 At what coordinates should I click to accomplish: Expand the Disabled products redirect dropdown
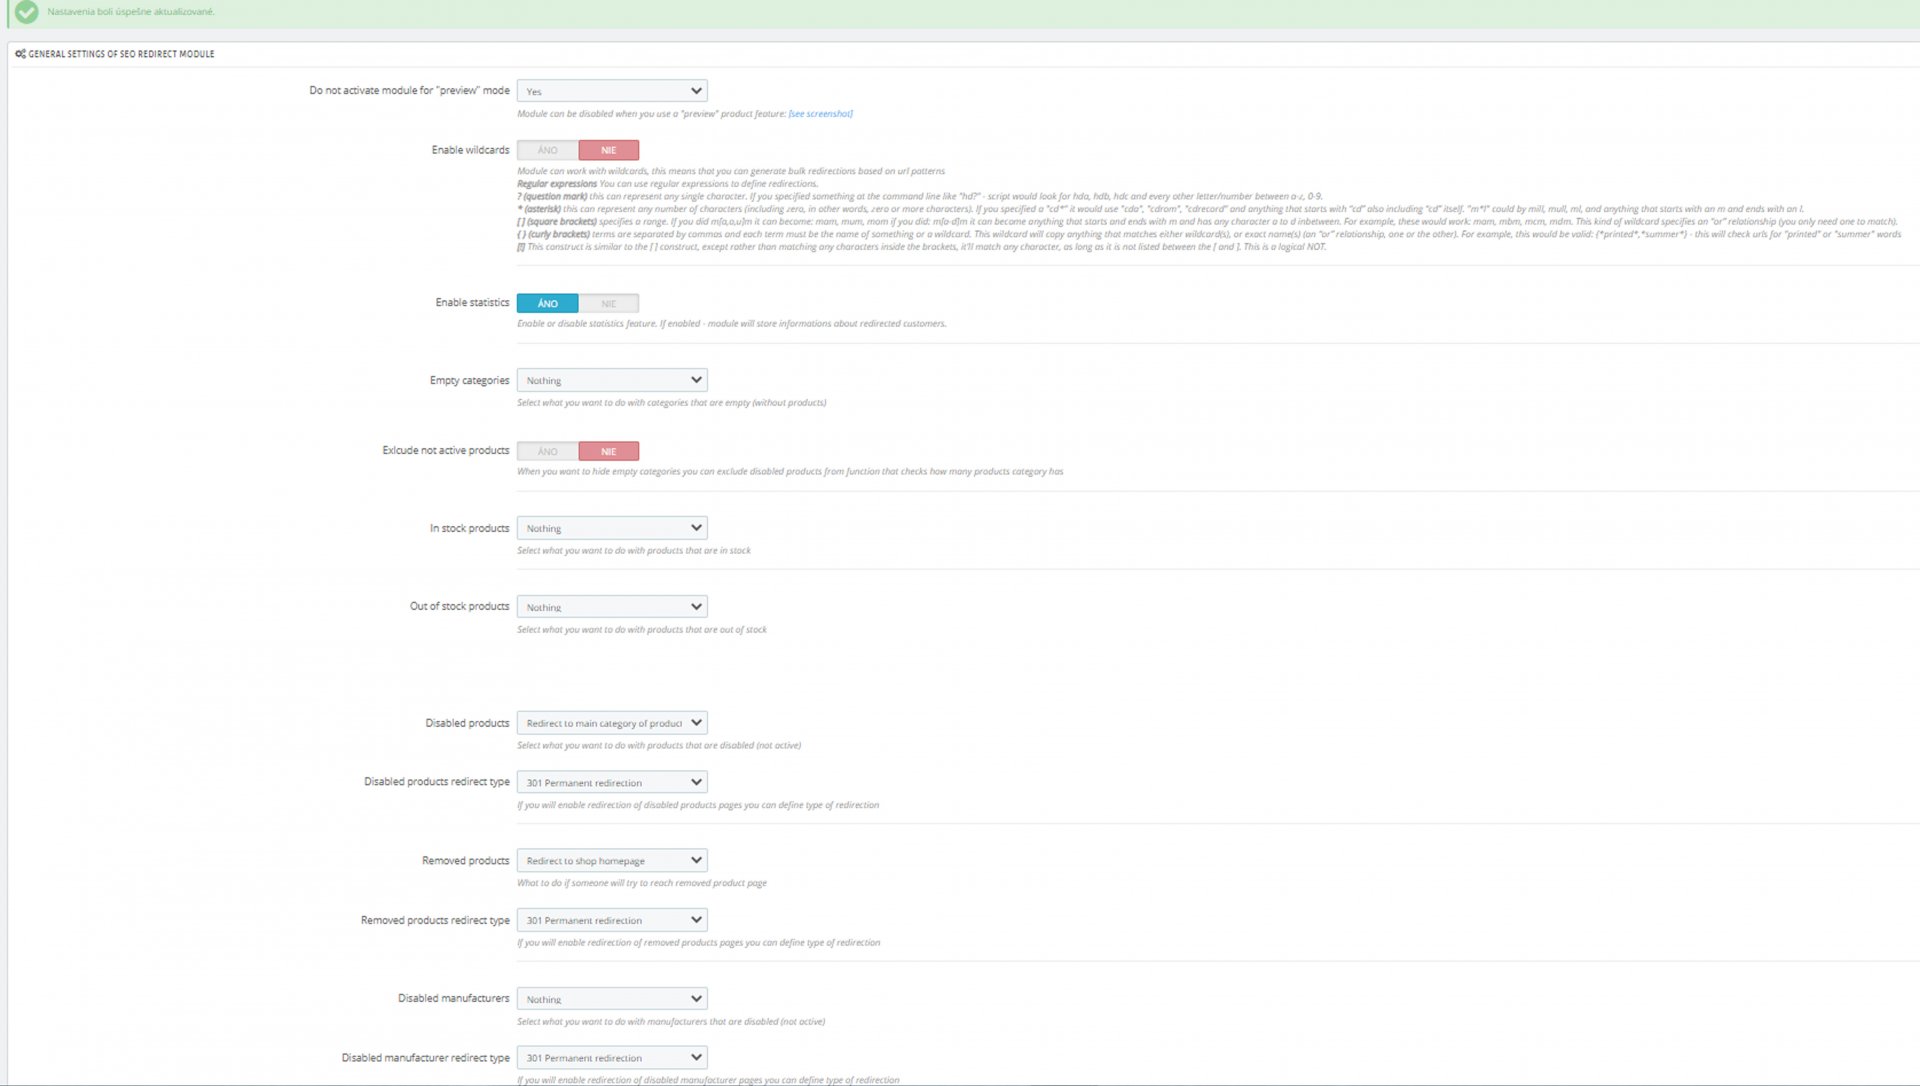[611, 723]
